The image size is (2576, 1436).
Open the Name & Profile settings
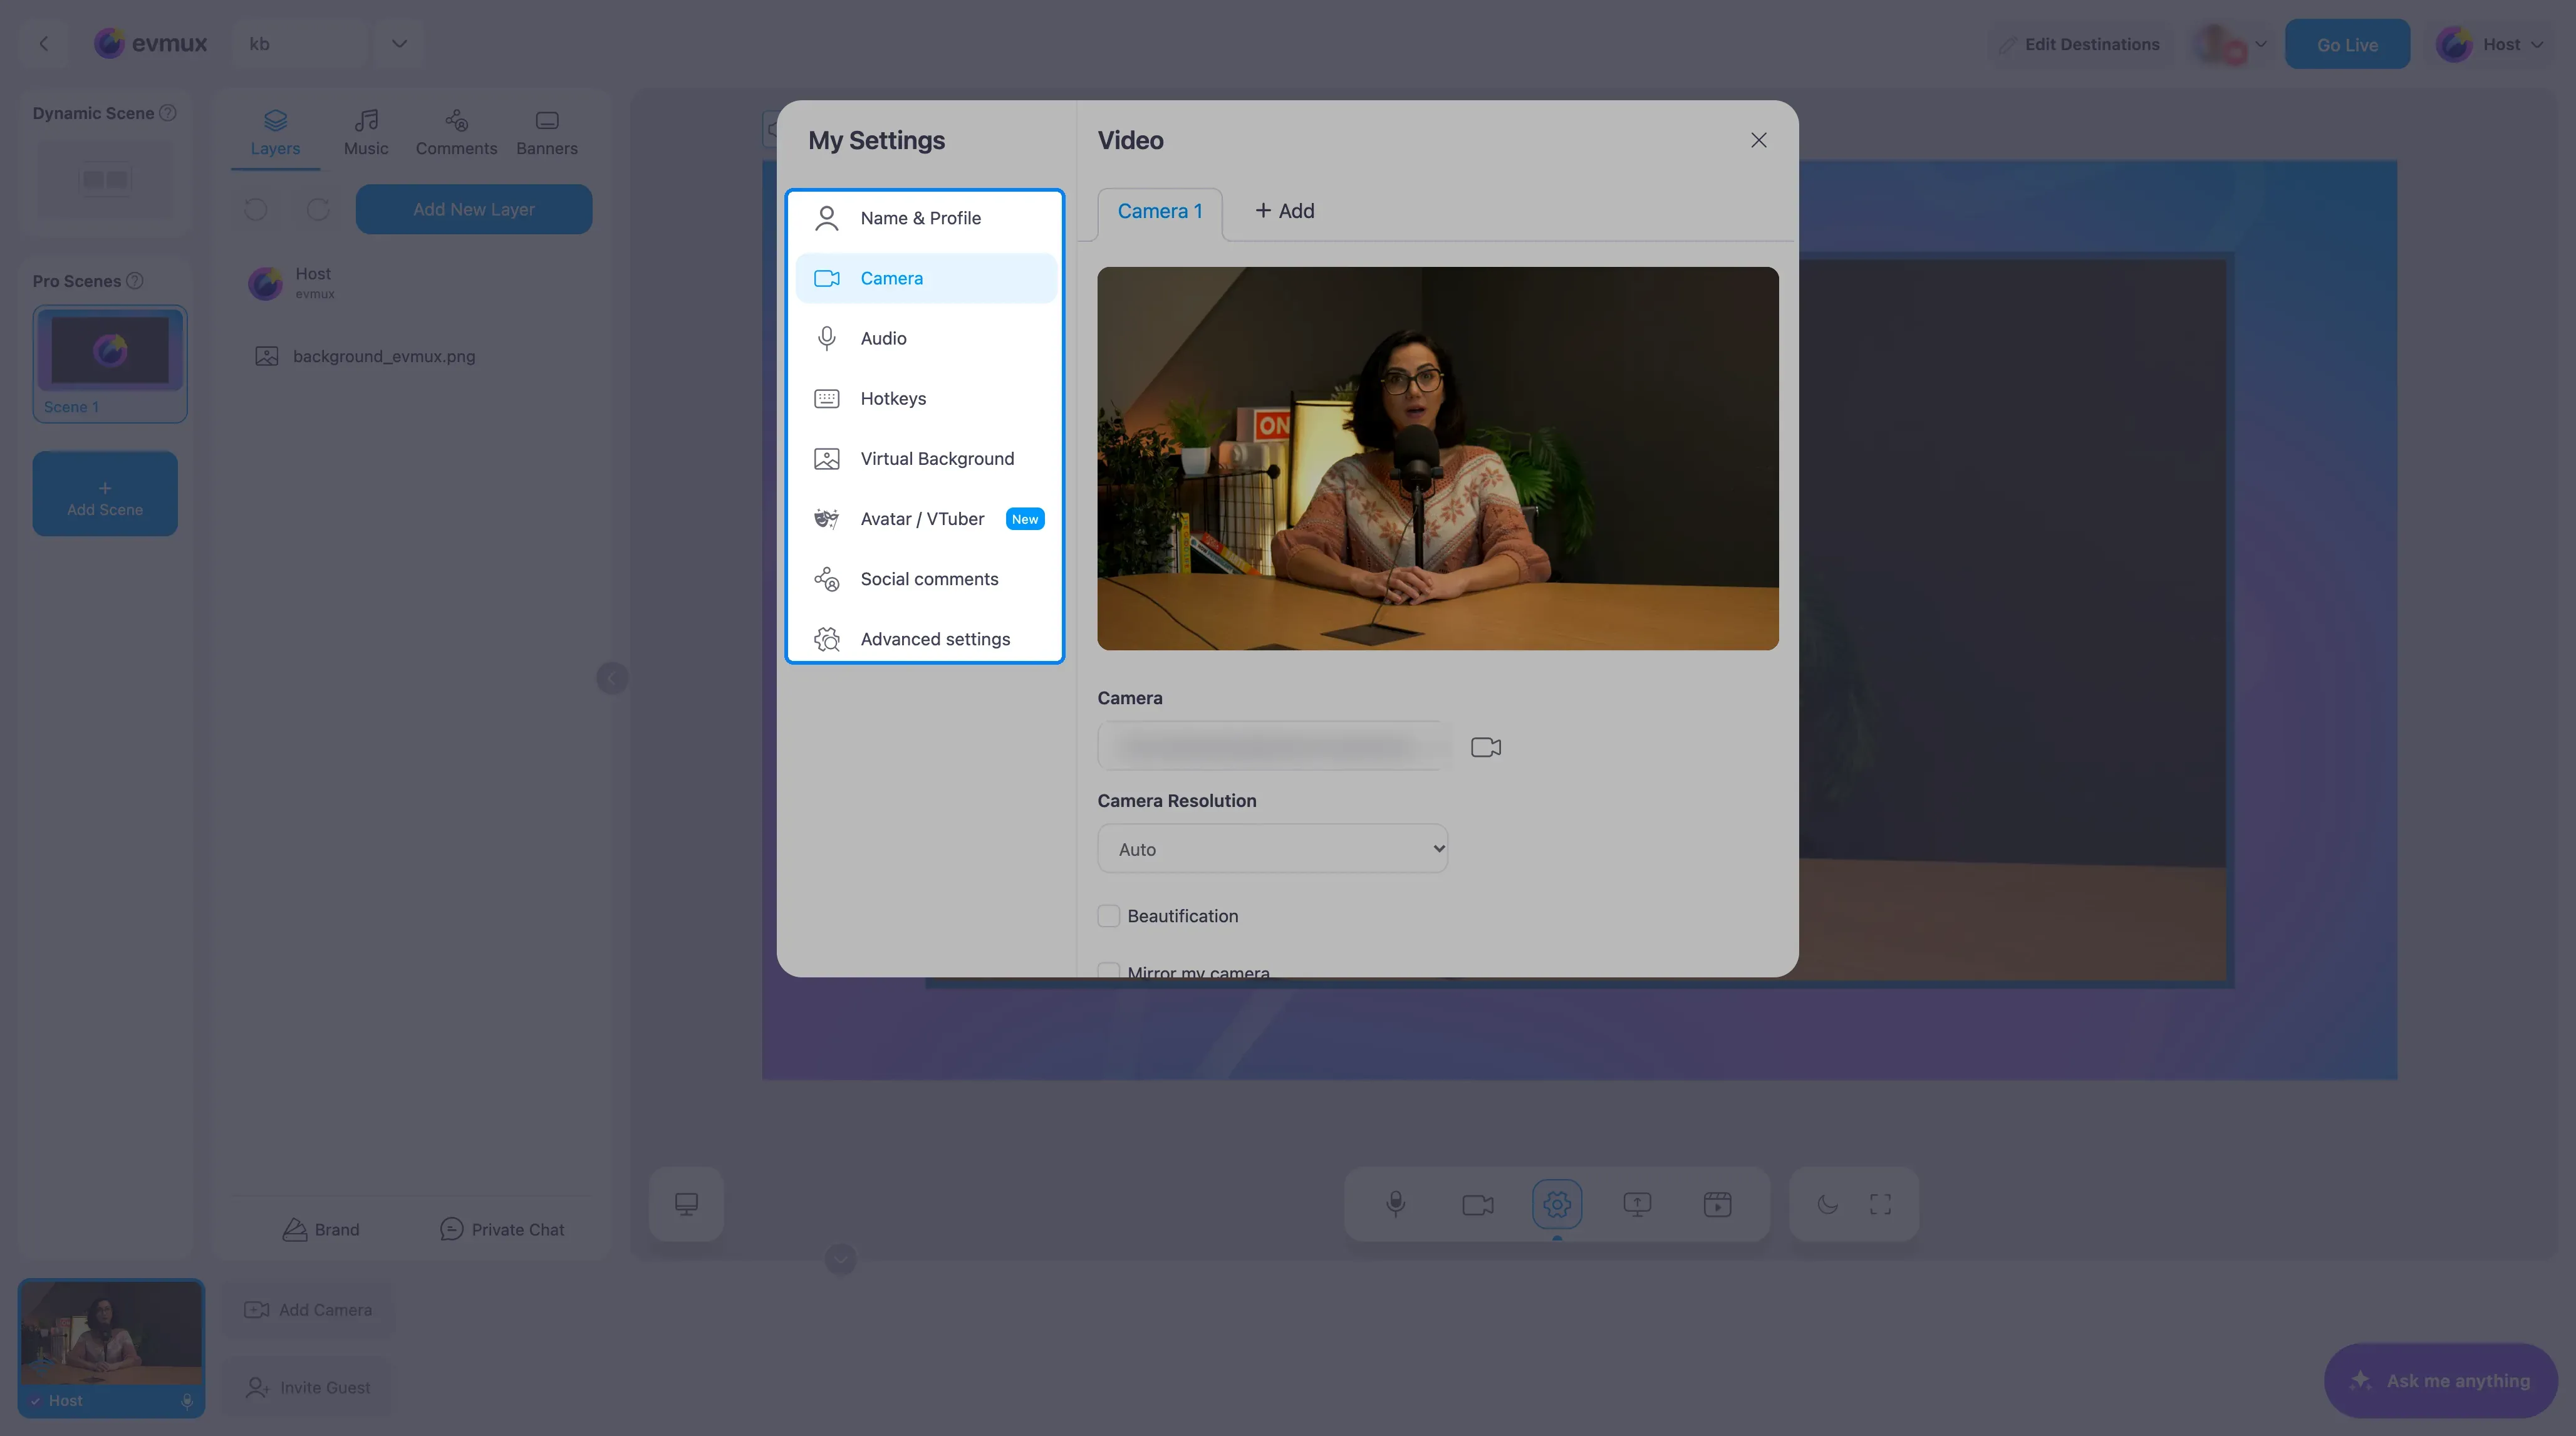coord(925,218)
